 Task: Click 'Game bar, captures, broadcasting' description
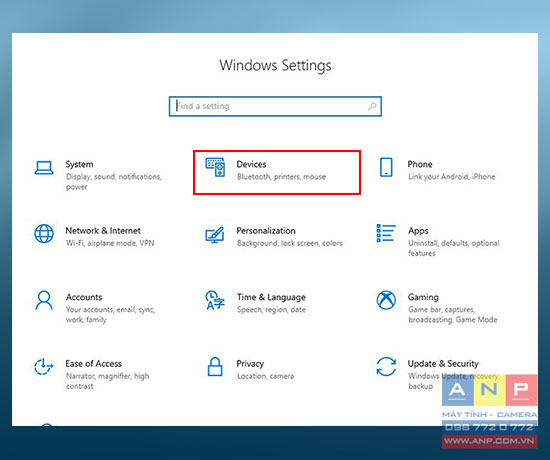(453, 314)
